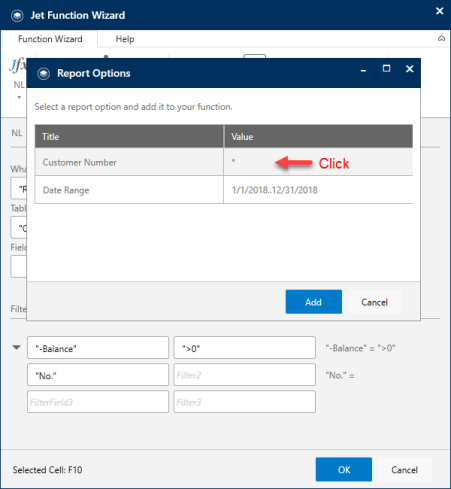
Task: Select the Date Range row
Action: pyautogui.click(x=224, y=190)
